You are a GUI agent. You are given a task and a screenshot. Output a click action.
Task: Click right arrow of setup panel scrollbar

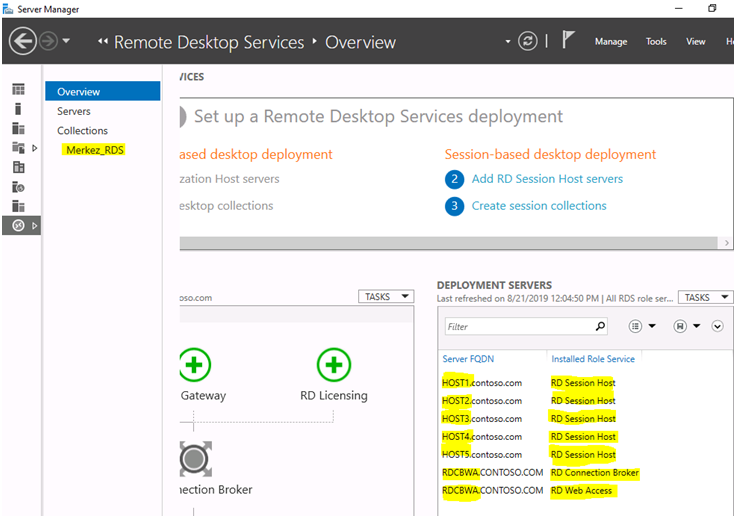[726, 243]
